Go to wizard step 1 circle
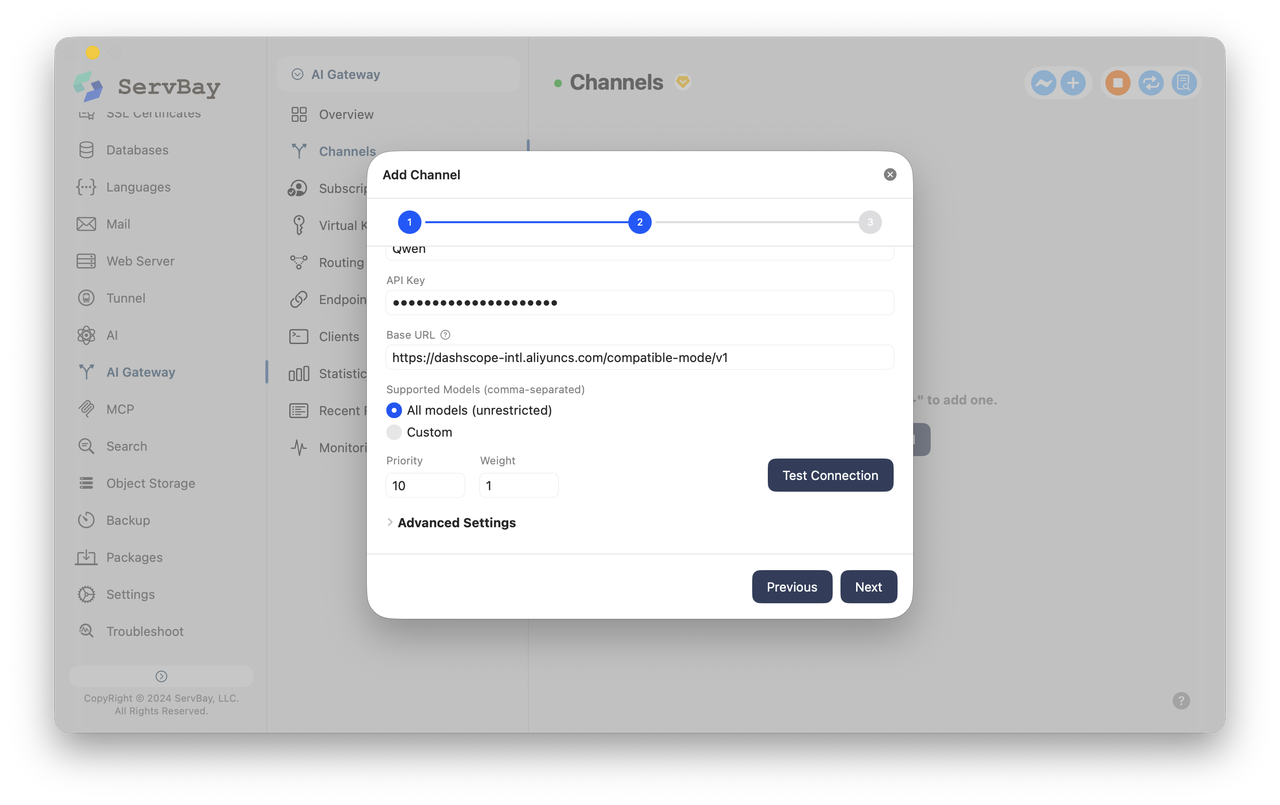 [409, 222]
